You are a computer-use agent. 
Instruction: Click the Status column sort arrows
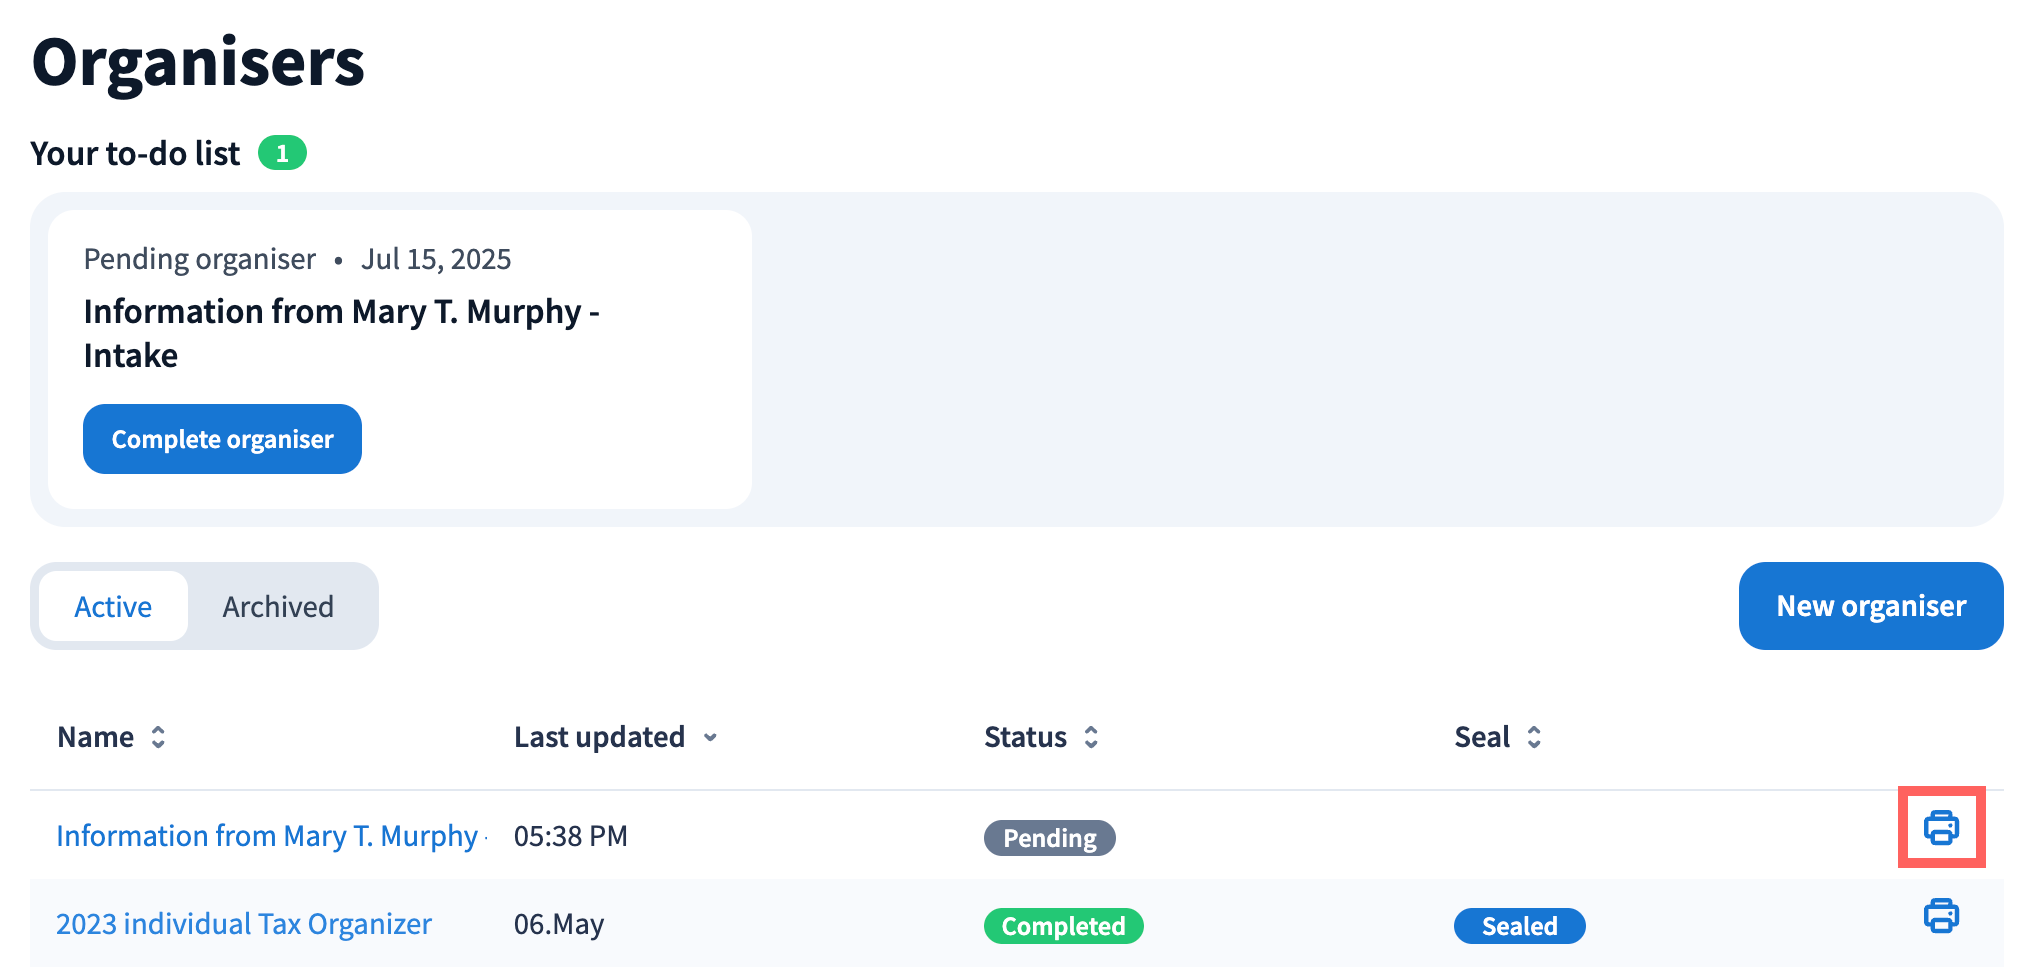(1091, 738)
